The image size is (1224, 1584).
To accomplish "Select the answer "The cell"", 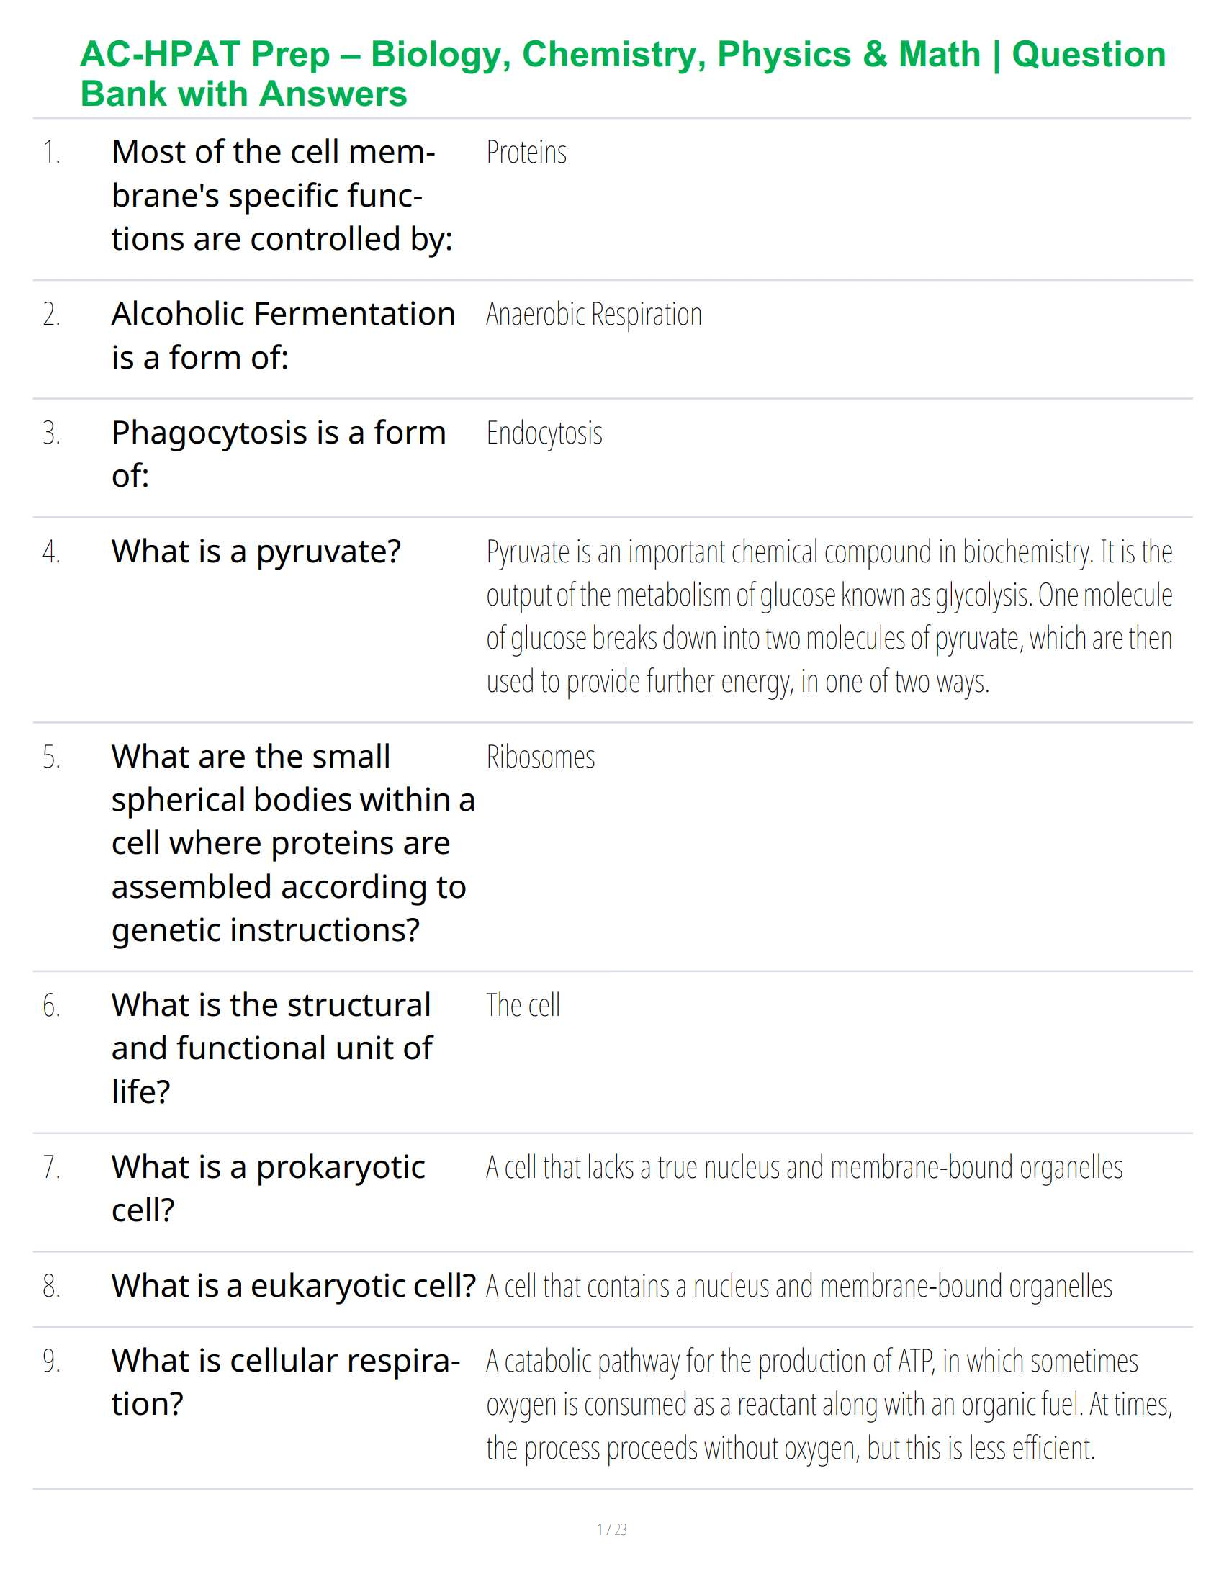I will point(523,1005).
